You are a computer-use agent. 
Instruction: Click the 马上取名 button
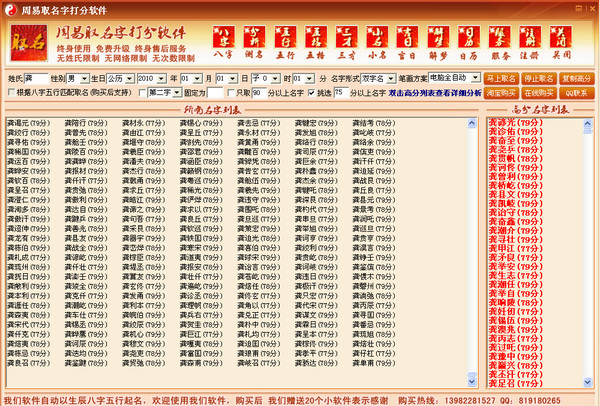point(503,77)
